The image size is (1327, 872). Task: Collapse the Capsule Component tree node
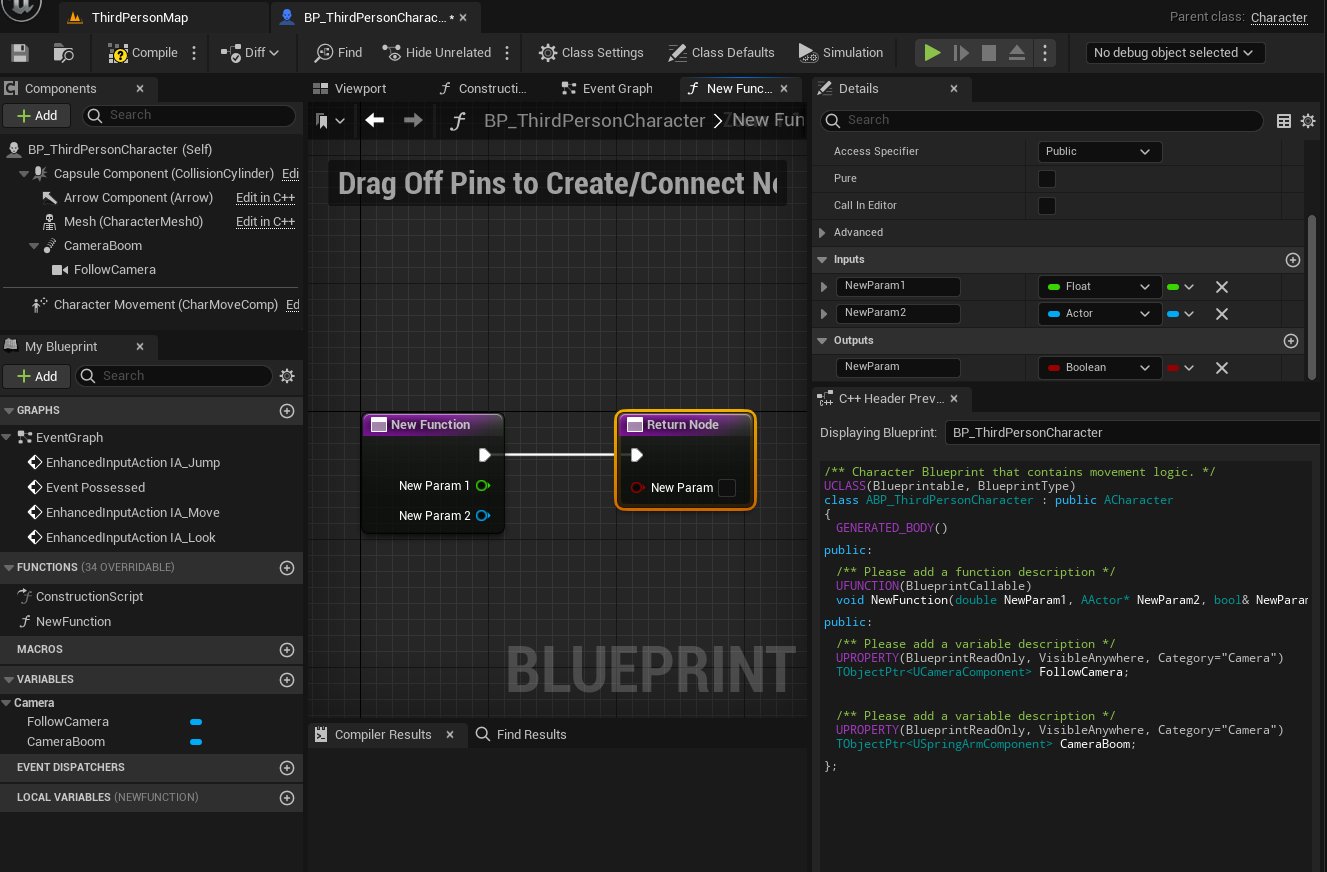(x=23, y=174)
